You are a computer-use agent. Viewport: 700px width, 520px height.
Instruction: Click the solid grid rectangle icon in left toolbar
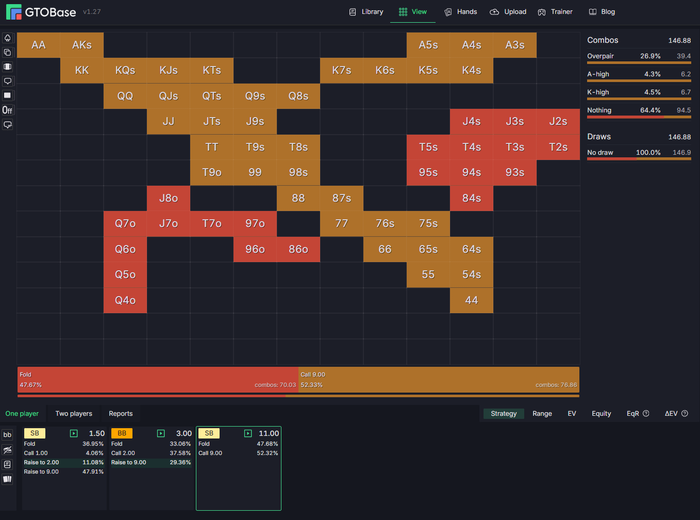tap(8, 95)
